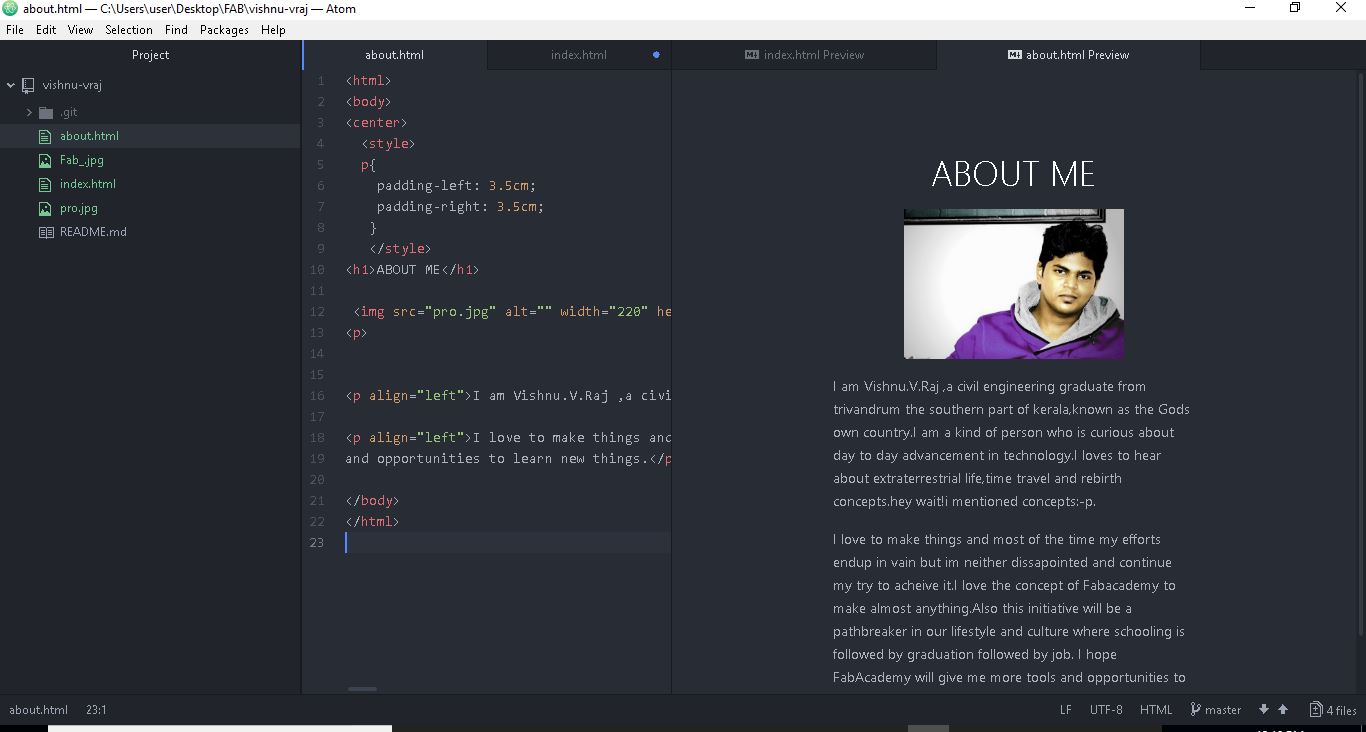Viewport: 1366px width, 732px height.
Task: Click the index.html file icon in tree
Action: [45, 184]
